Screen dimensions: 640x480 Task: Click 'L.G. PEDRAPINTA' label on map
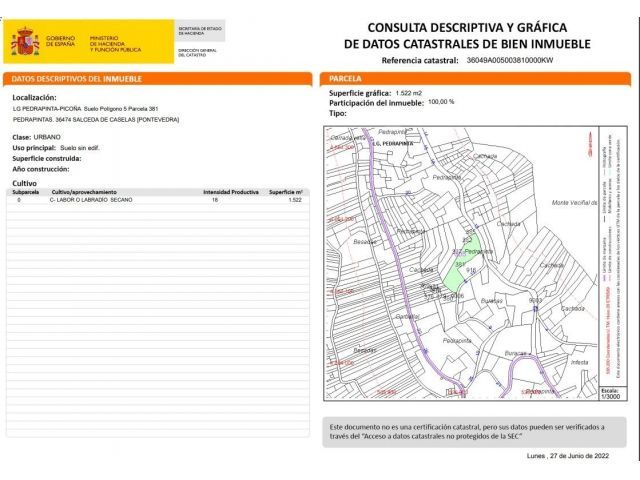(x=393, y=144)
